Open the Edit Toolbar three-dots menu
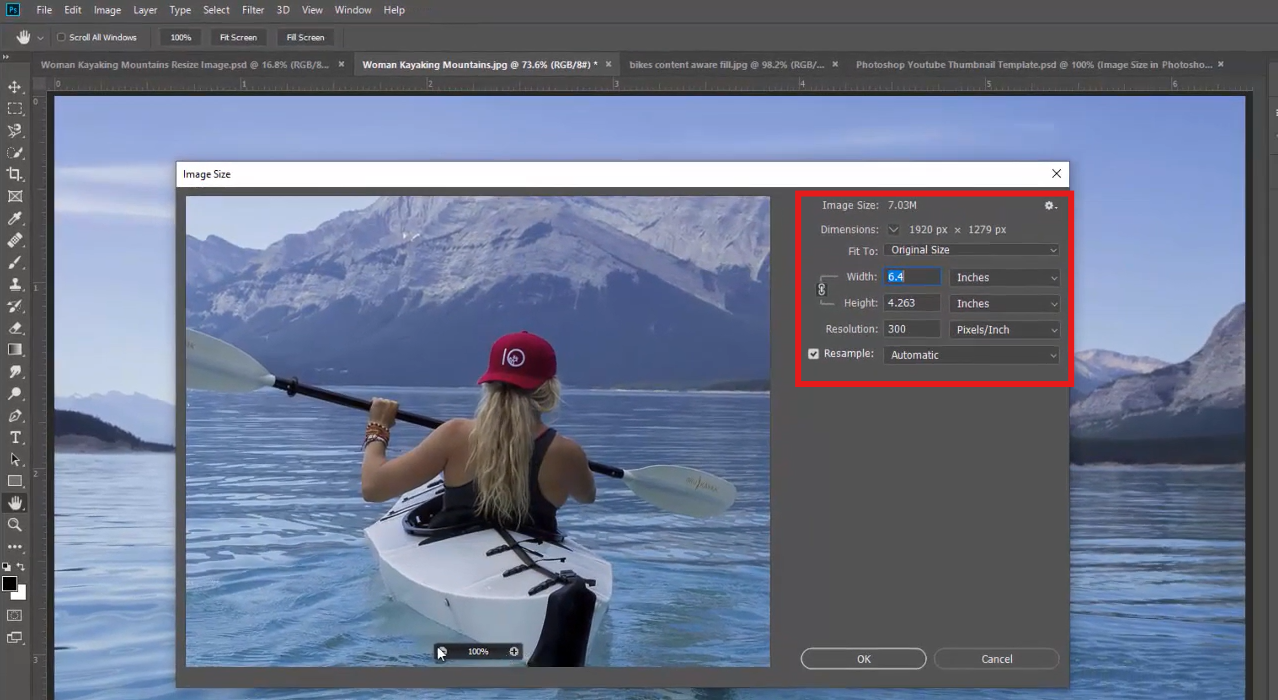 (15, 547)
